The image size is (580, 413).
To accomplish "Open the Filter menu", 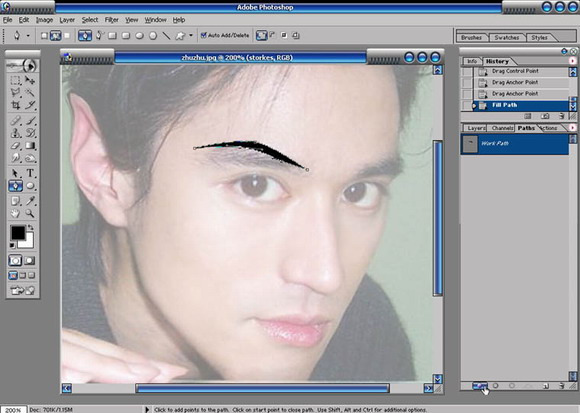I will coord(111,20).
